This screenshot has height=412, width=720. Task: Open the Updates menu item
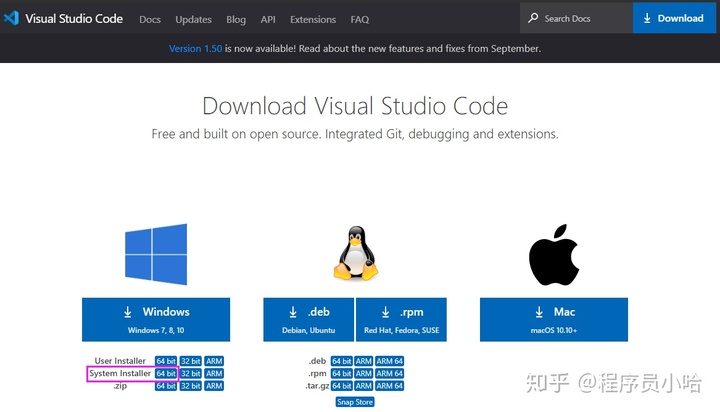(193, 19)
